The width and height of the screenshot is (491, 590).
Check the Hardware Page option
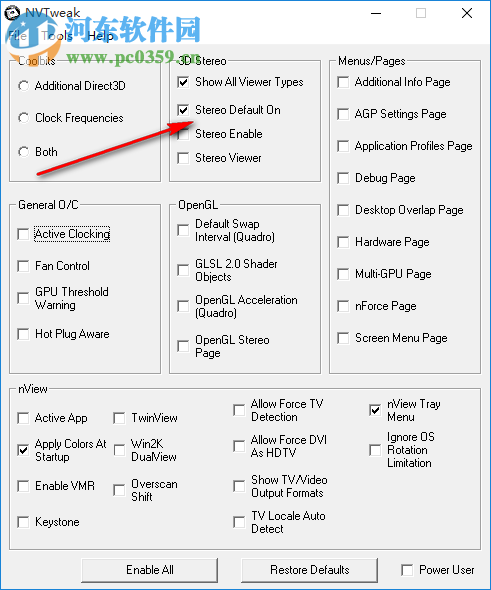pos(343,242)
